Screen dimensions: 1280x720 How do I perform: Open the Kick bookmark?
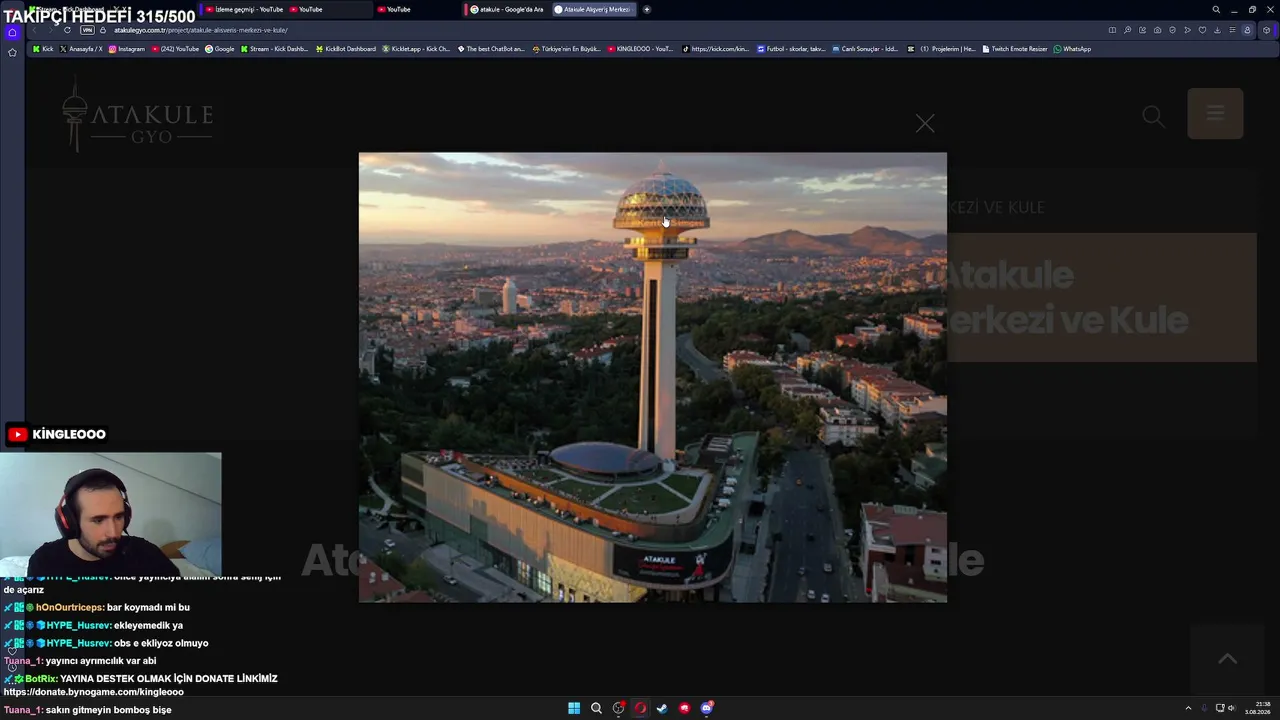point(43,49)
